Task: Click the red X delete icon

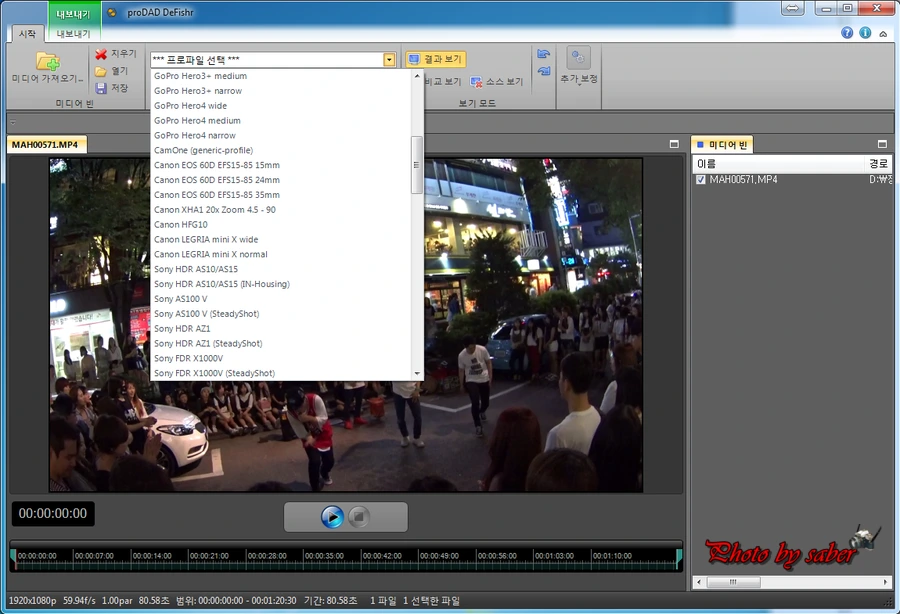Action: 101,54
